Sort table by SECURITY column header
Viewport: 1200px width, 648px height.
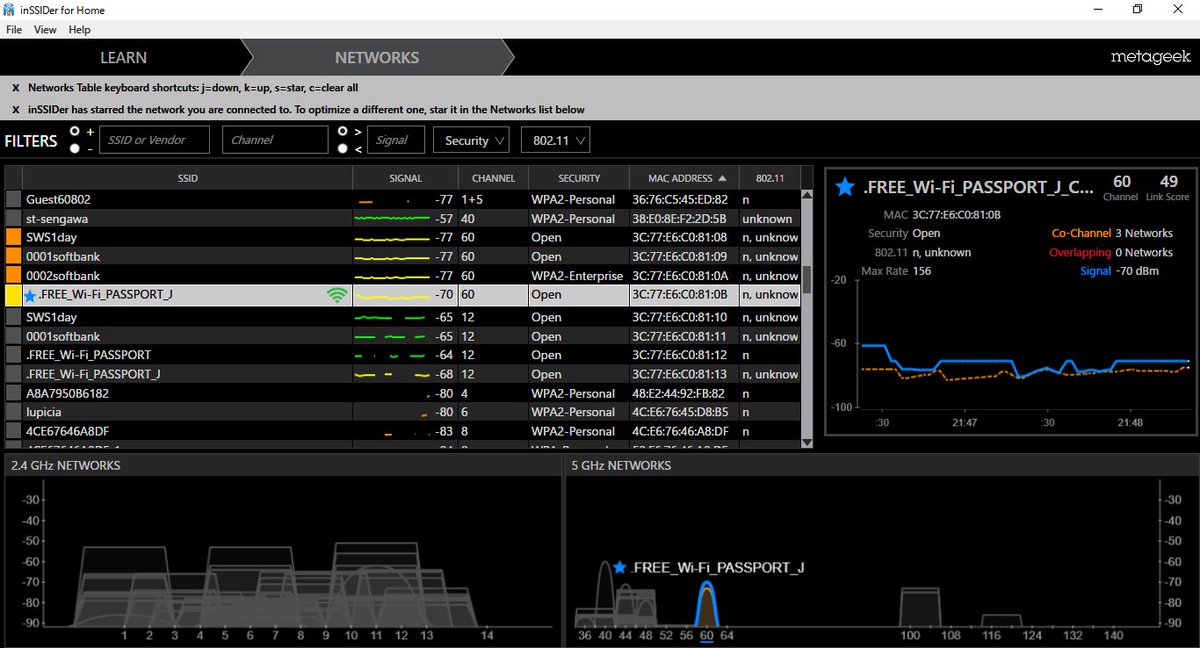pos(579,178)
